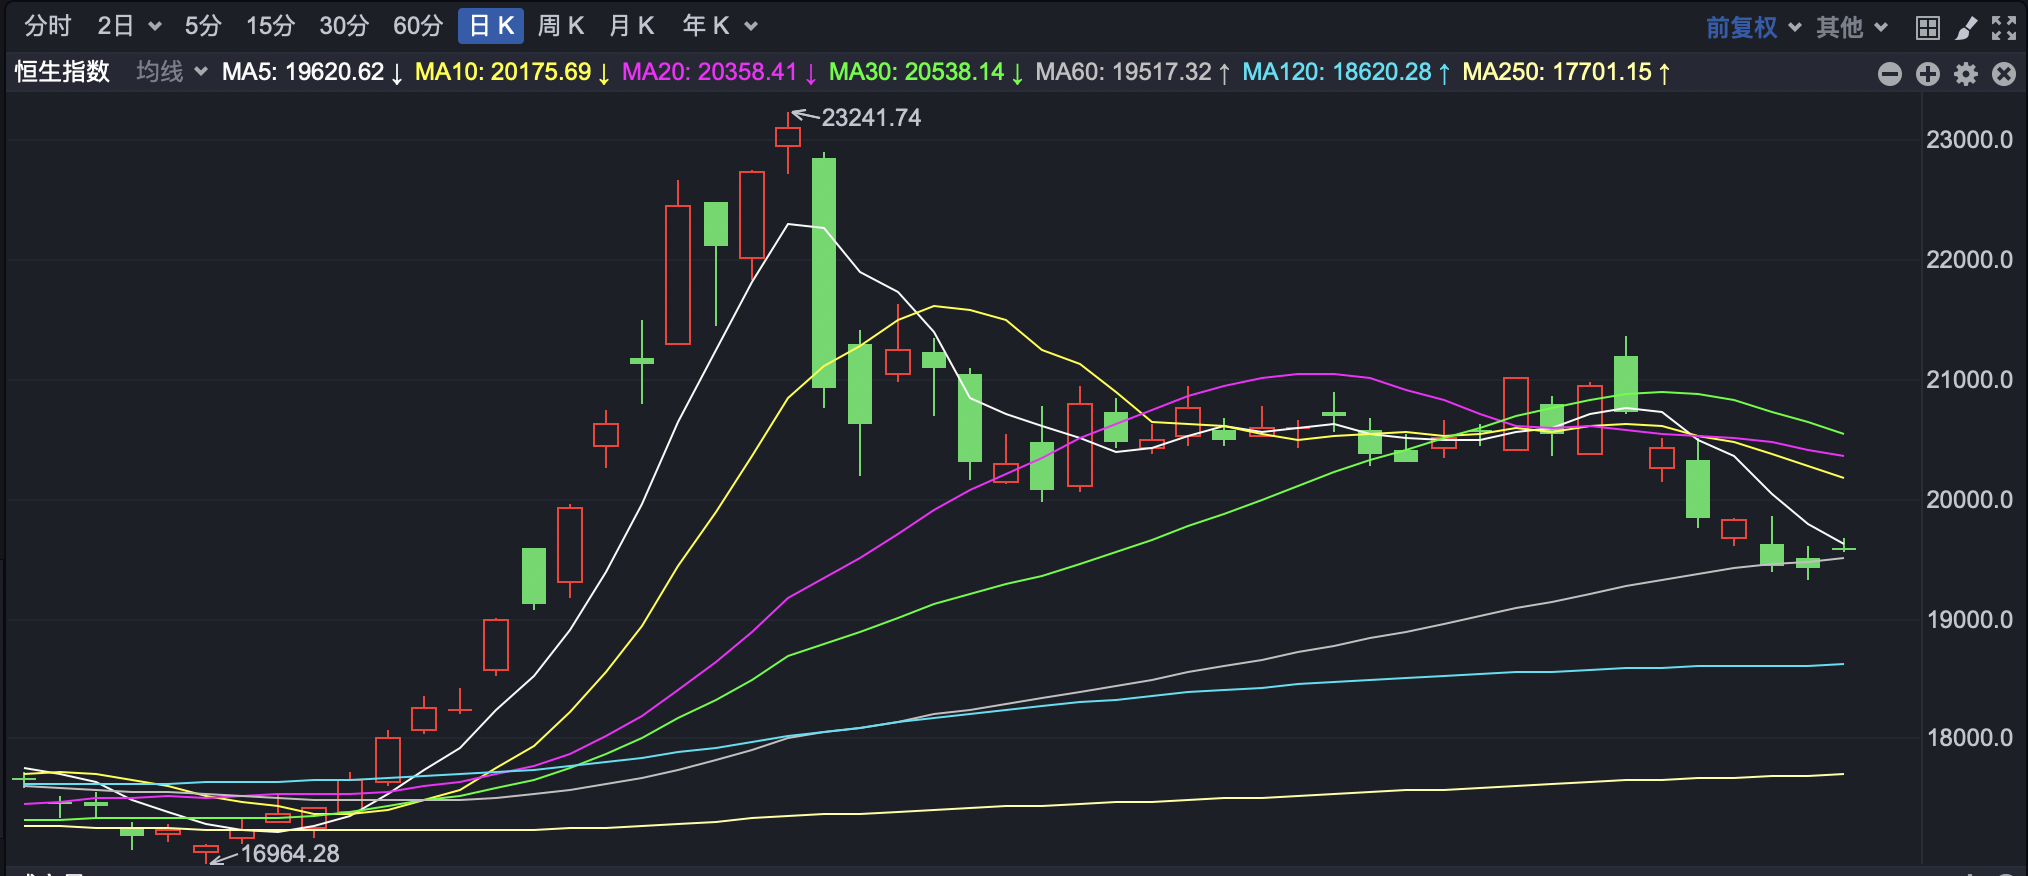Open the 均线 indicator dropdown
Screen dimensions: 2028x876
click(x=172, y=72)
